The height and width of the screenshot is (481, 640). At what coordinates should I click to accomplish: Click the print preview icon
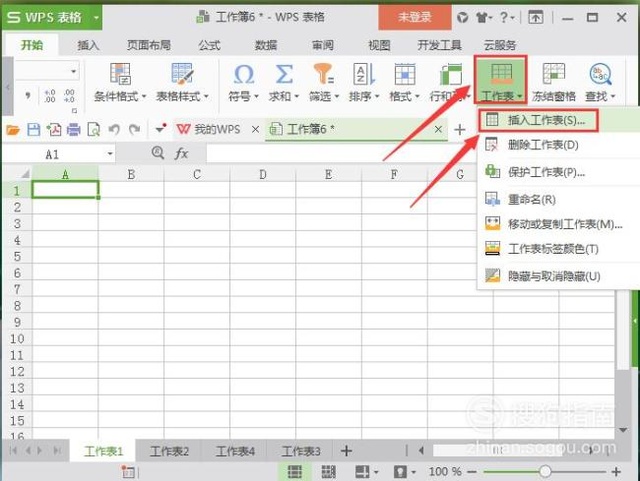tap(94, 130)
